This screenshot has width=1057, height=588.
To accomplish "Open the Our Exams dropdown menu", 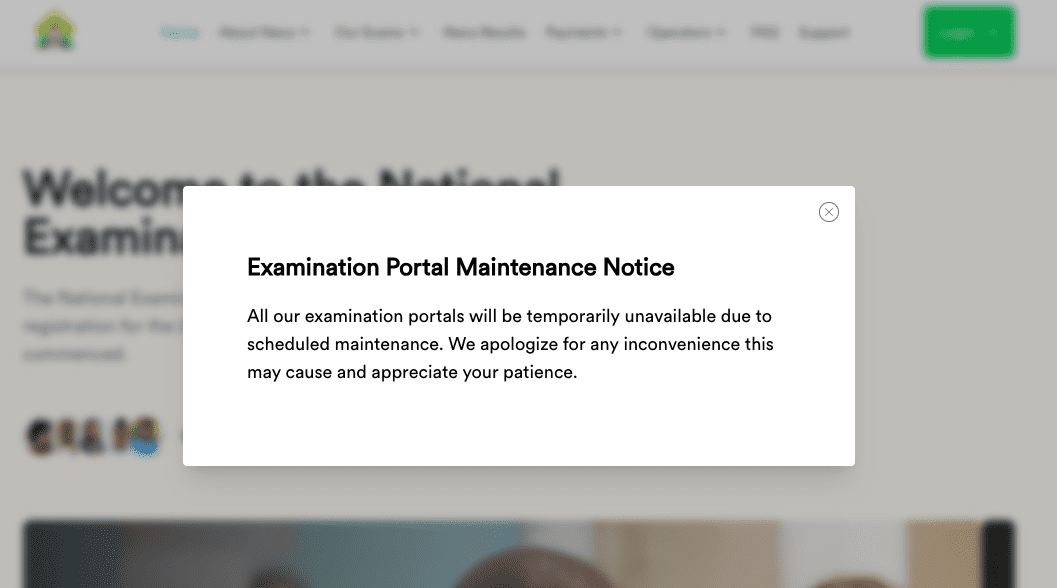I will 371,31.
